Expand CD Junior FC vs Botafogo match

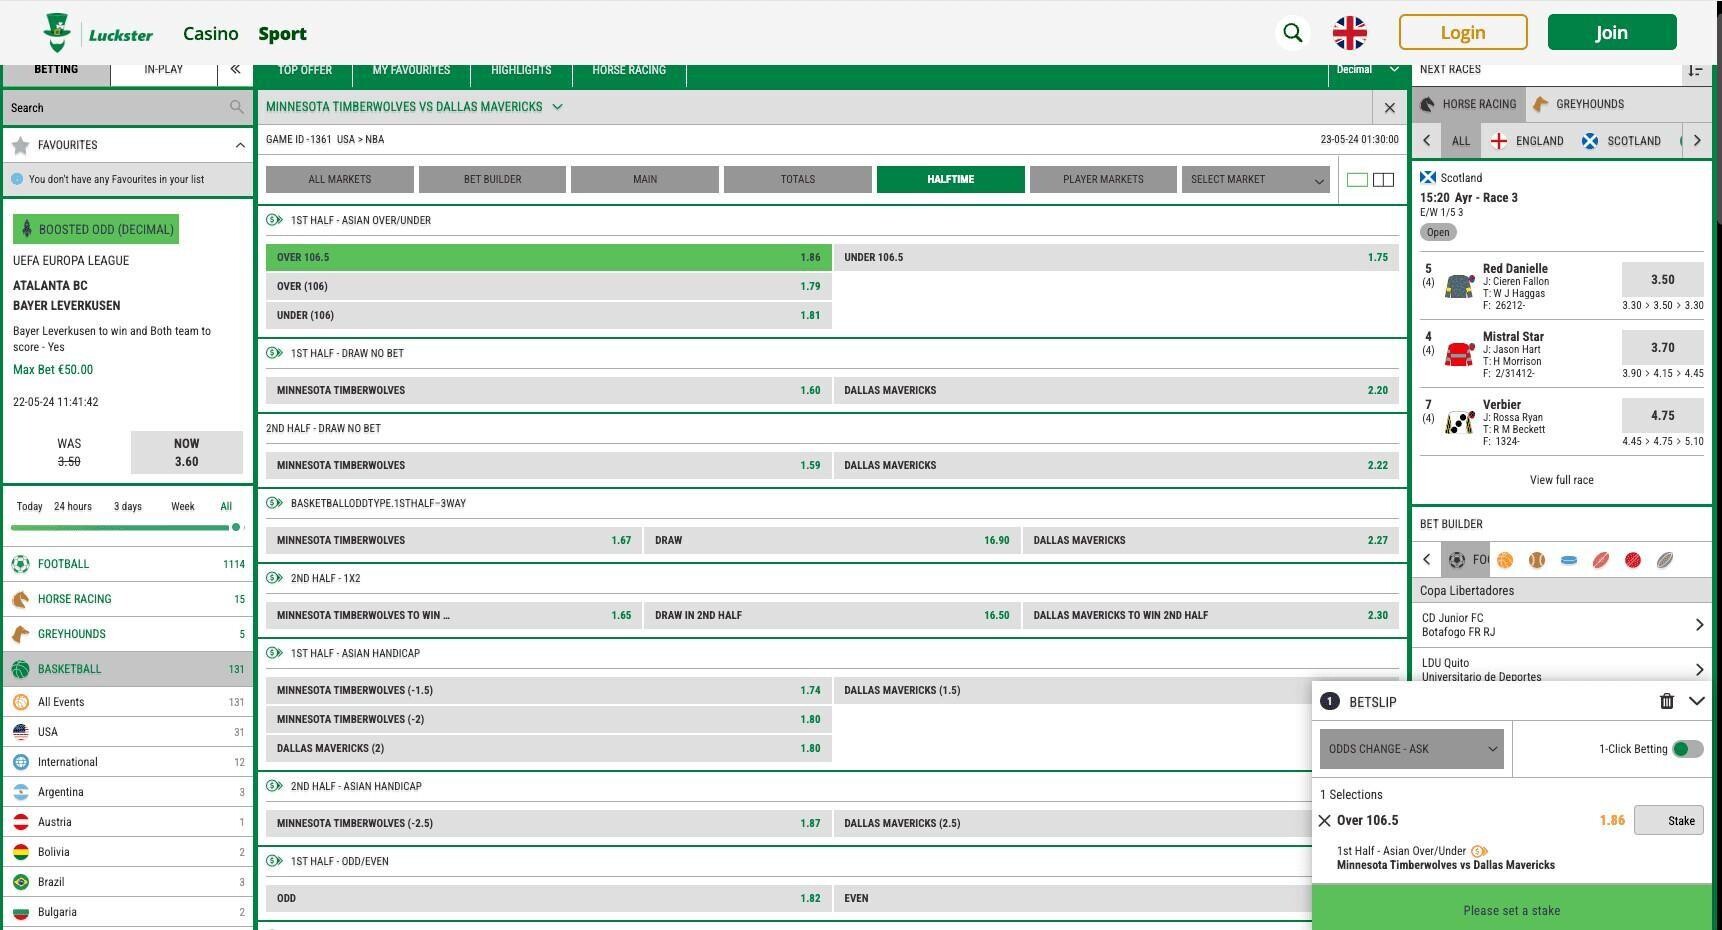click(x=1562, y=625)
